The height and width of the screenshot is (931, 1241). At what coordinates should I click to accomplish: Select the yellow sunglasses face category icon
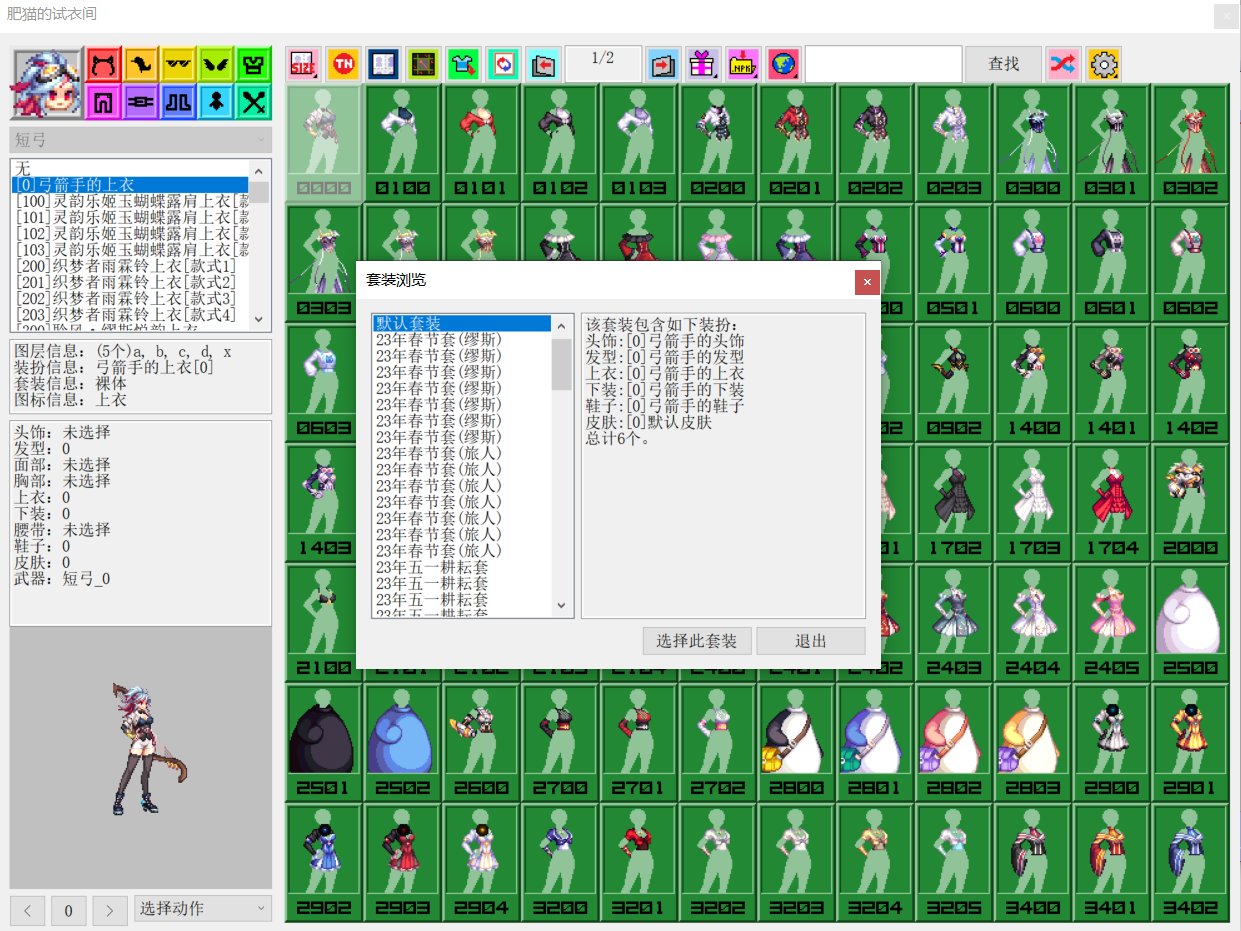pos(179,65)
